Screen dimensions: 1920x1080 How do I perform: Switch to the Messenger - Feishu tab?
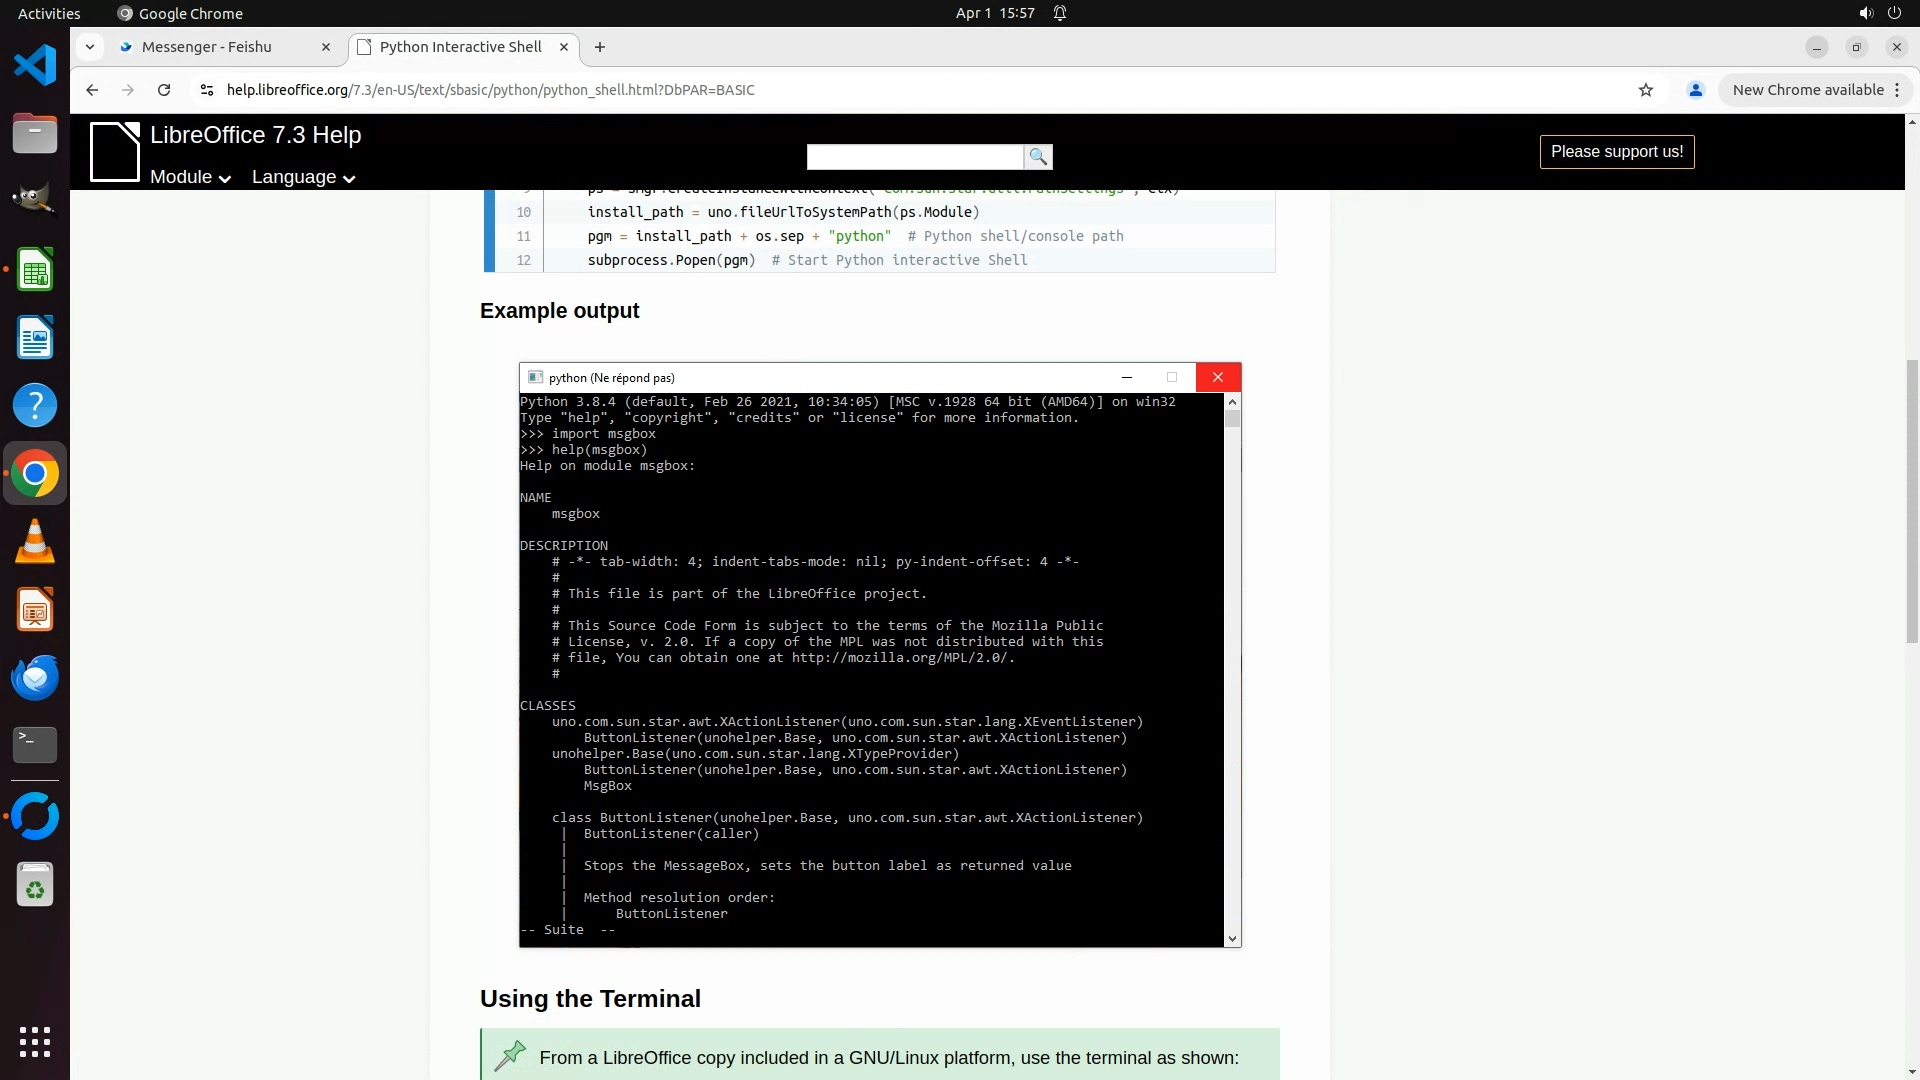tap(207, 47)
